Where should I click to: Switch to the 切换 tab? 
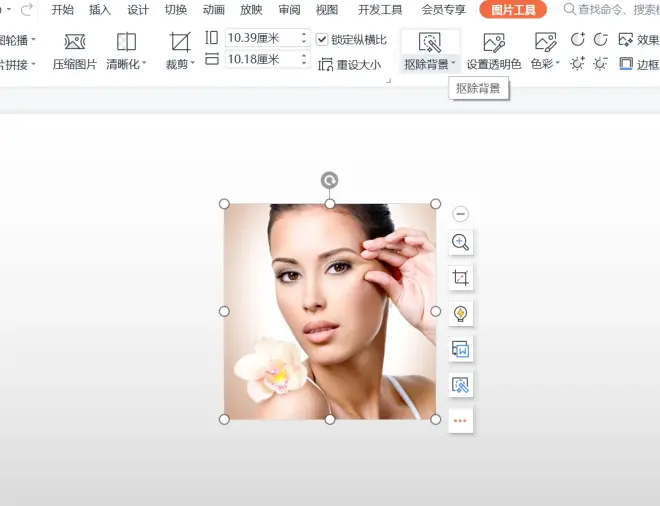(176, 9)
